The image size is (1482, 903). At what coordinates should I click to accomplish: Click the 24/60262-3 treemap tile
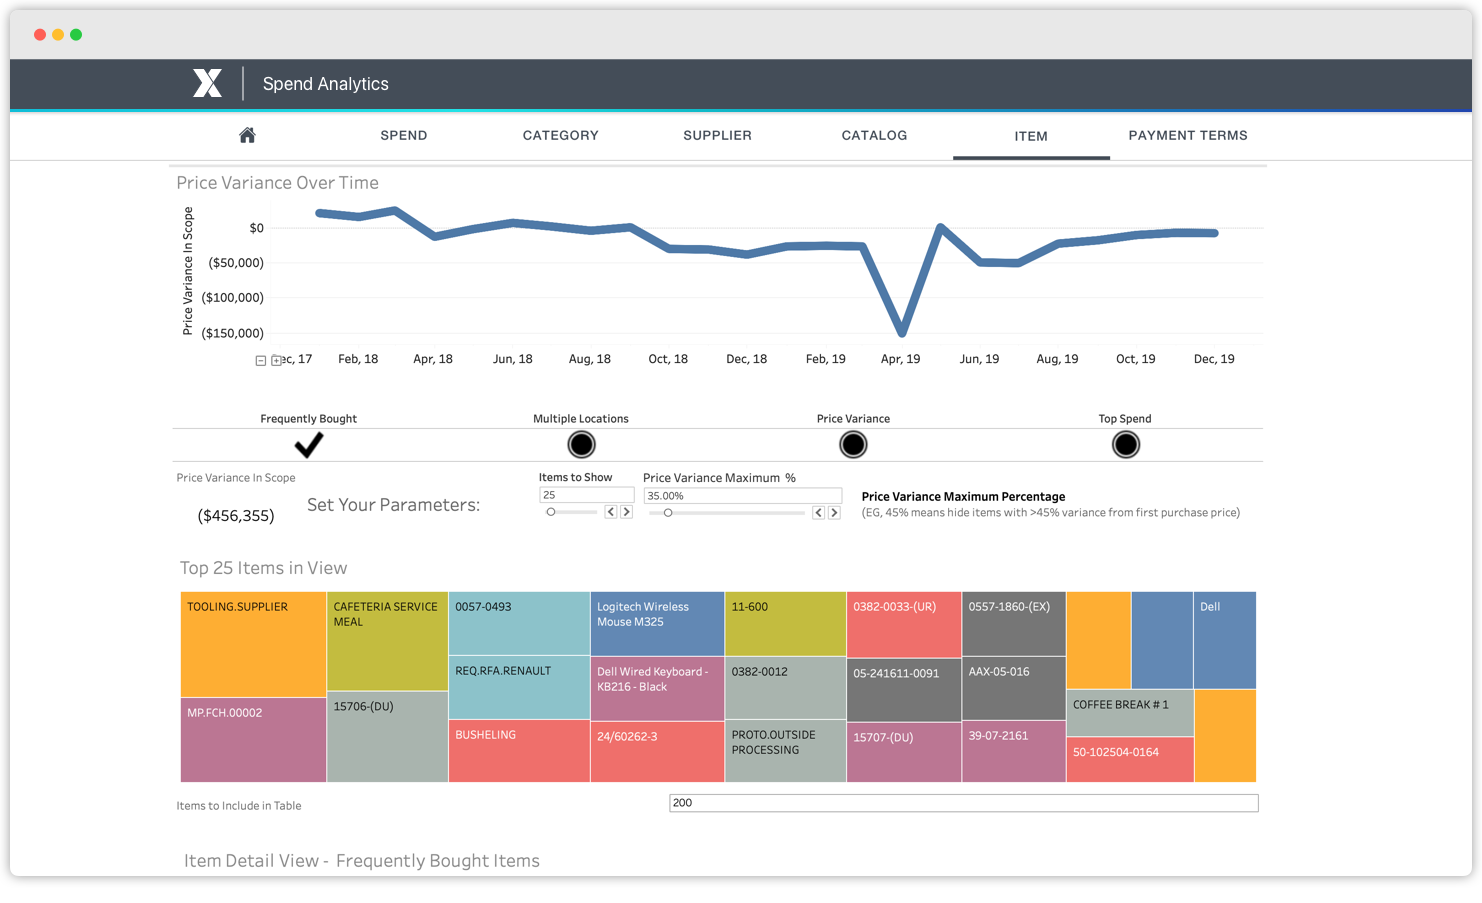[x=657, y=751]
